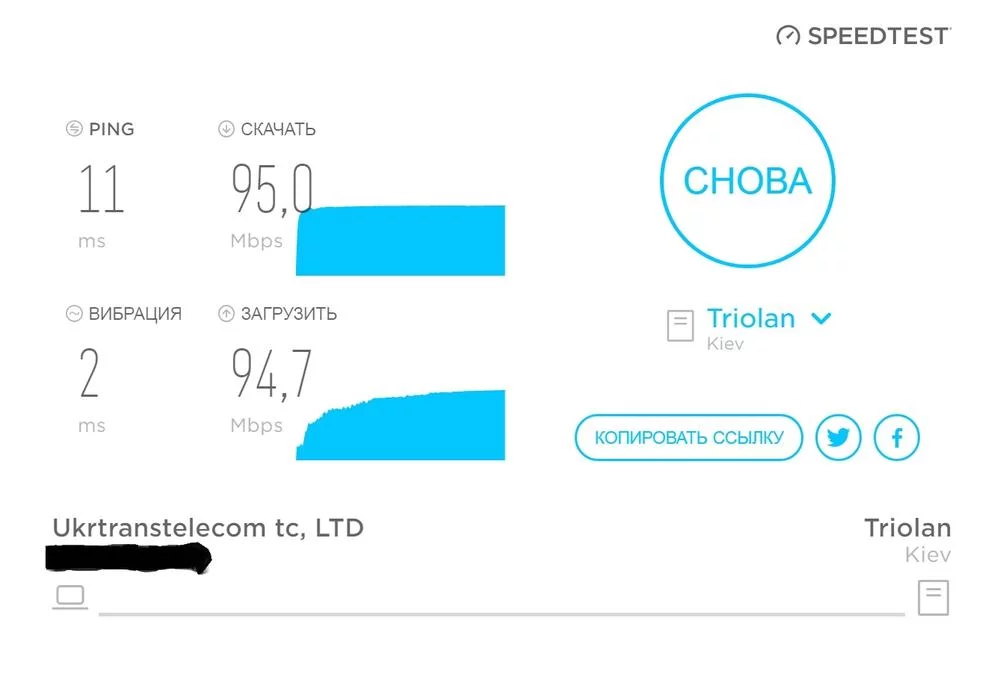The height and width of the screenshot is (677, 1000).
Task: Click the download speed graph
Action: 401,240
